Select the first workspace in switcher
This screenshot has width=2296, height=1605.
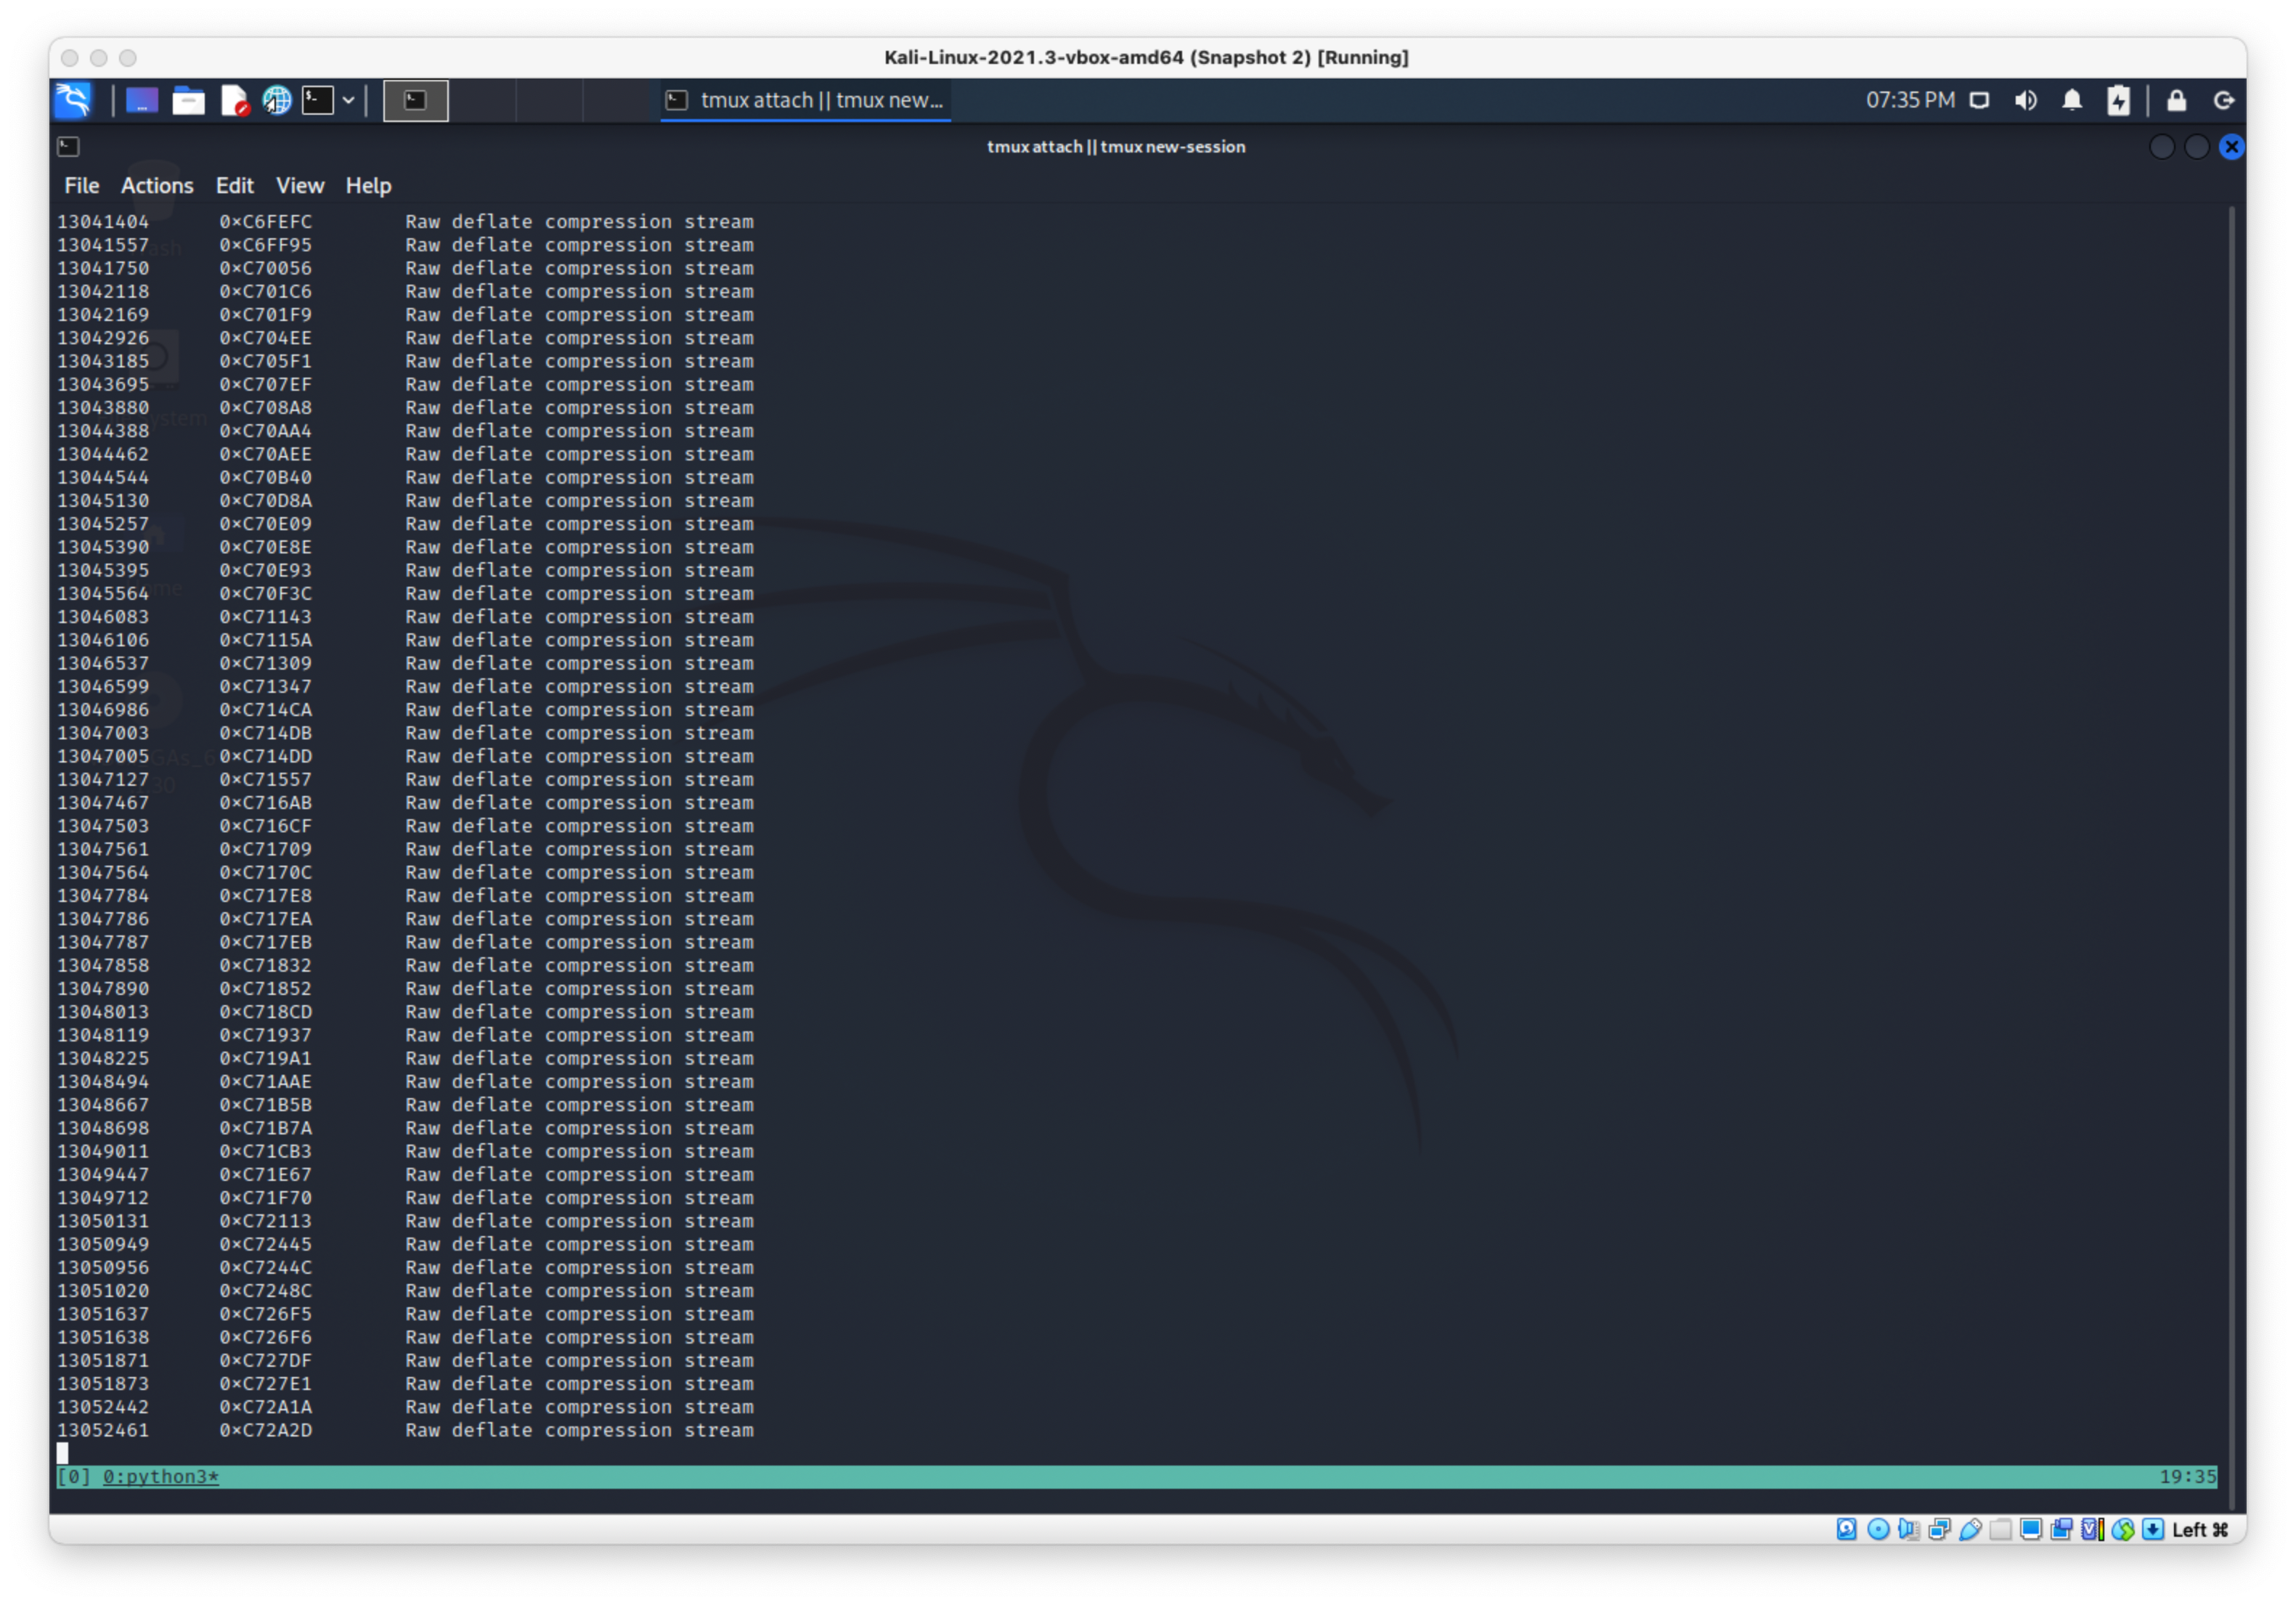(x=416, y=100)
